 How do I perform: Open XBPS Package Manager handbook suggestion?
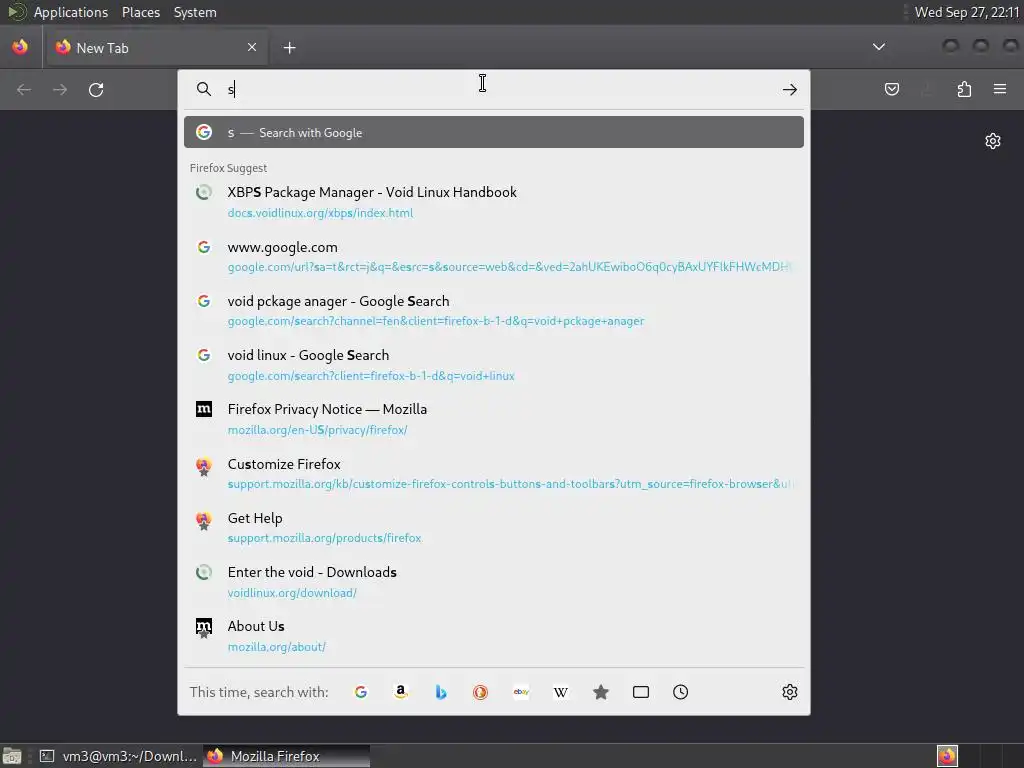pyautogui.click(x=494, y=202)
